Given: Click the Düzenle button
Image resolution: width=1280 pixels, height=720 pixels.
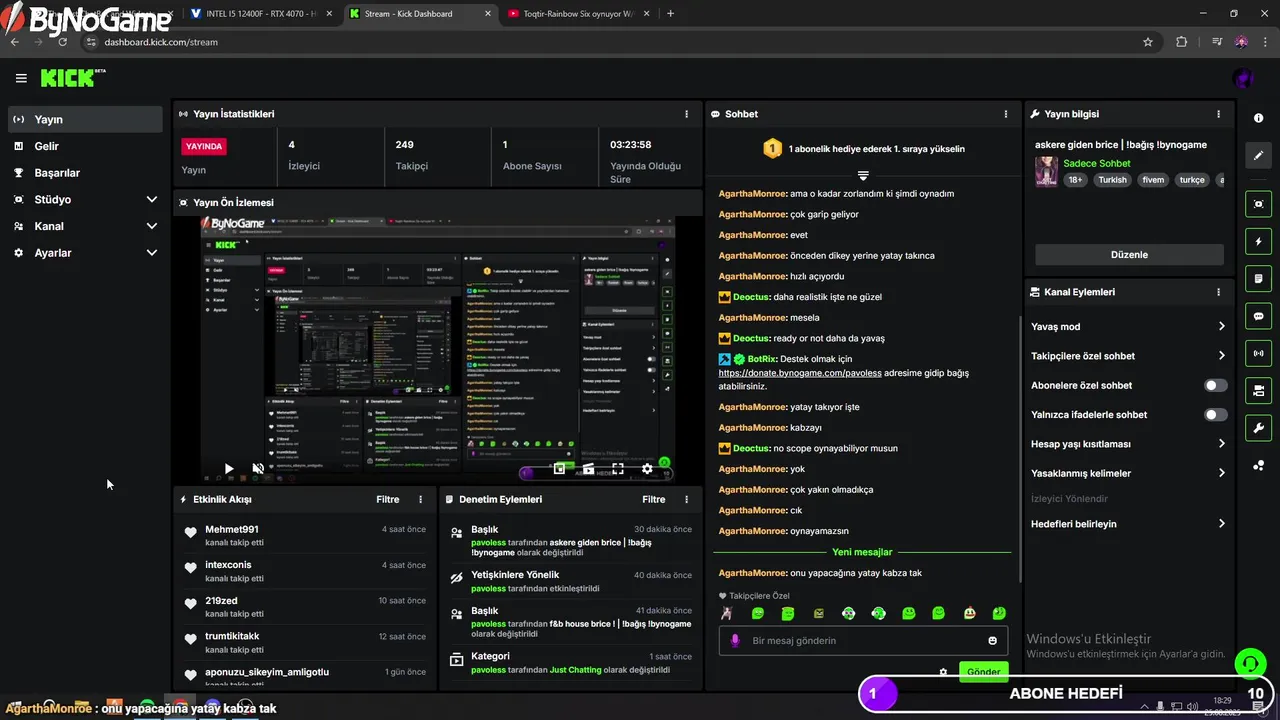Looking at the screenshot, I should [1129, 254].
